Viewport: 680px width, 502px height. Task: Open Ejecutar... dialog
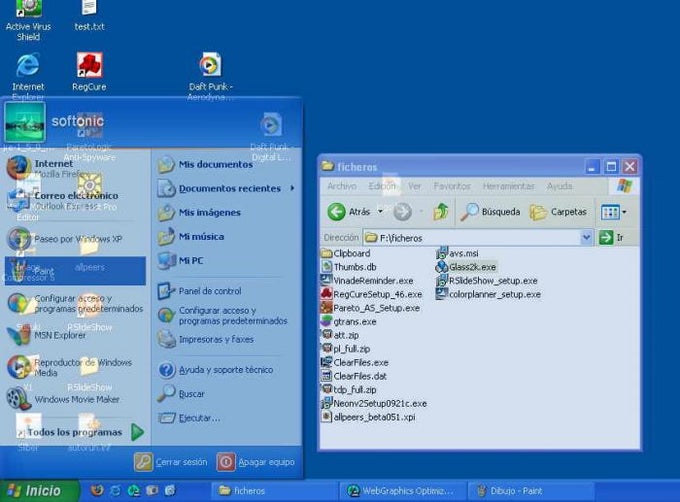pyautogui.click(x=189, y=418)
